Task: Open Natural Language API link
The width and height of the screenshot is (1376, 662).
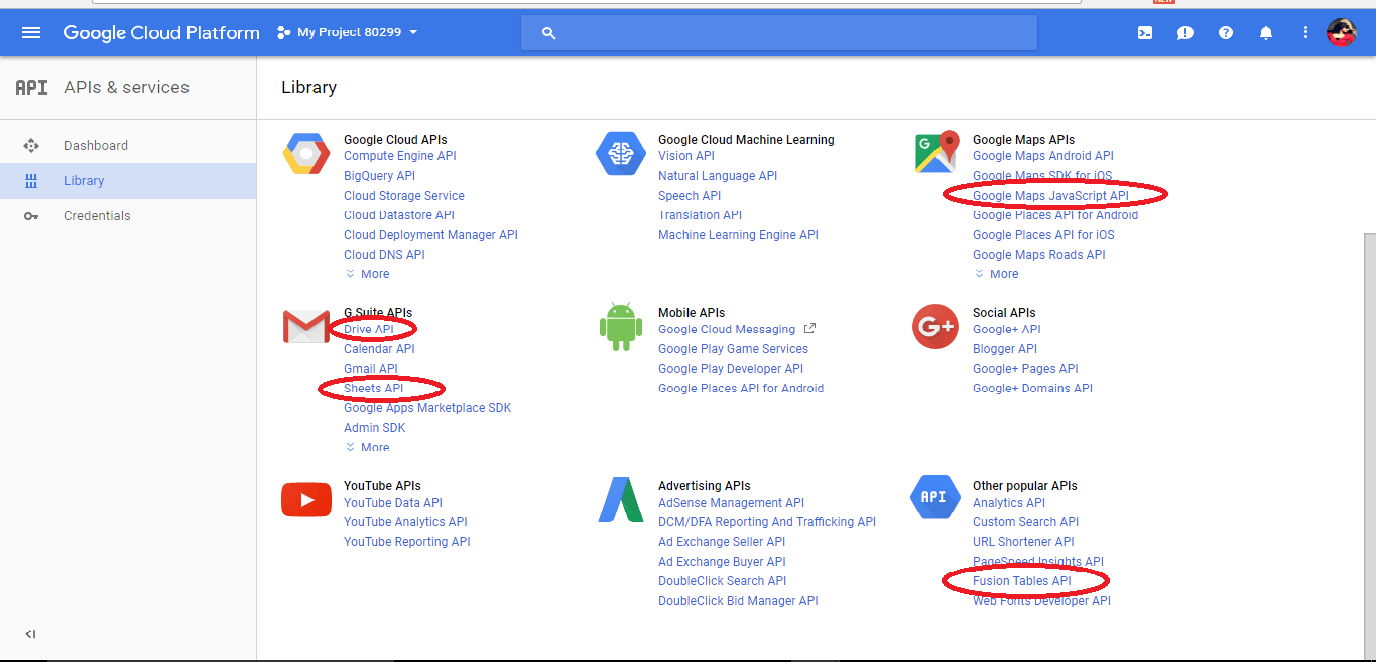Action: [717, 176]
